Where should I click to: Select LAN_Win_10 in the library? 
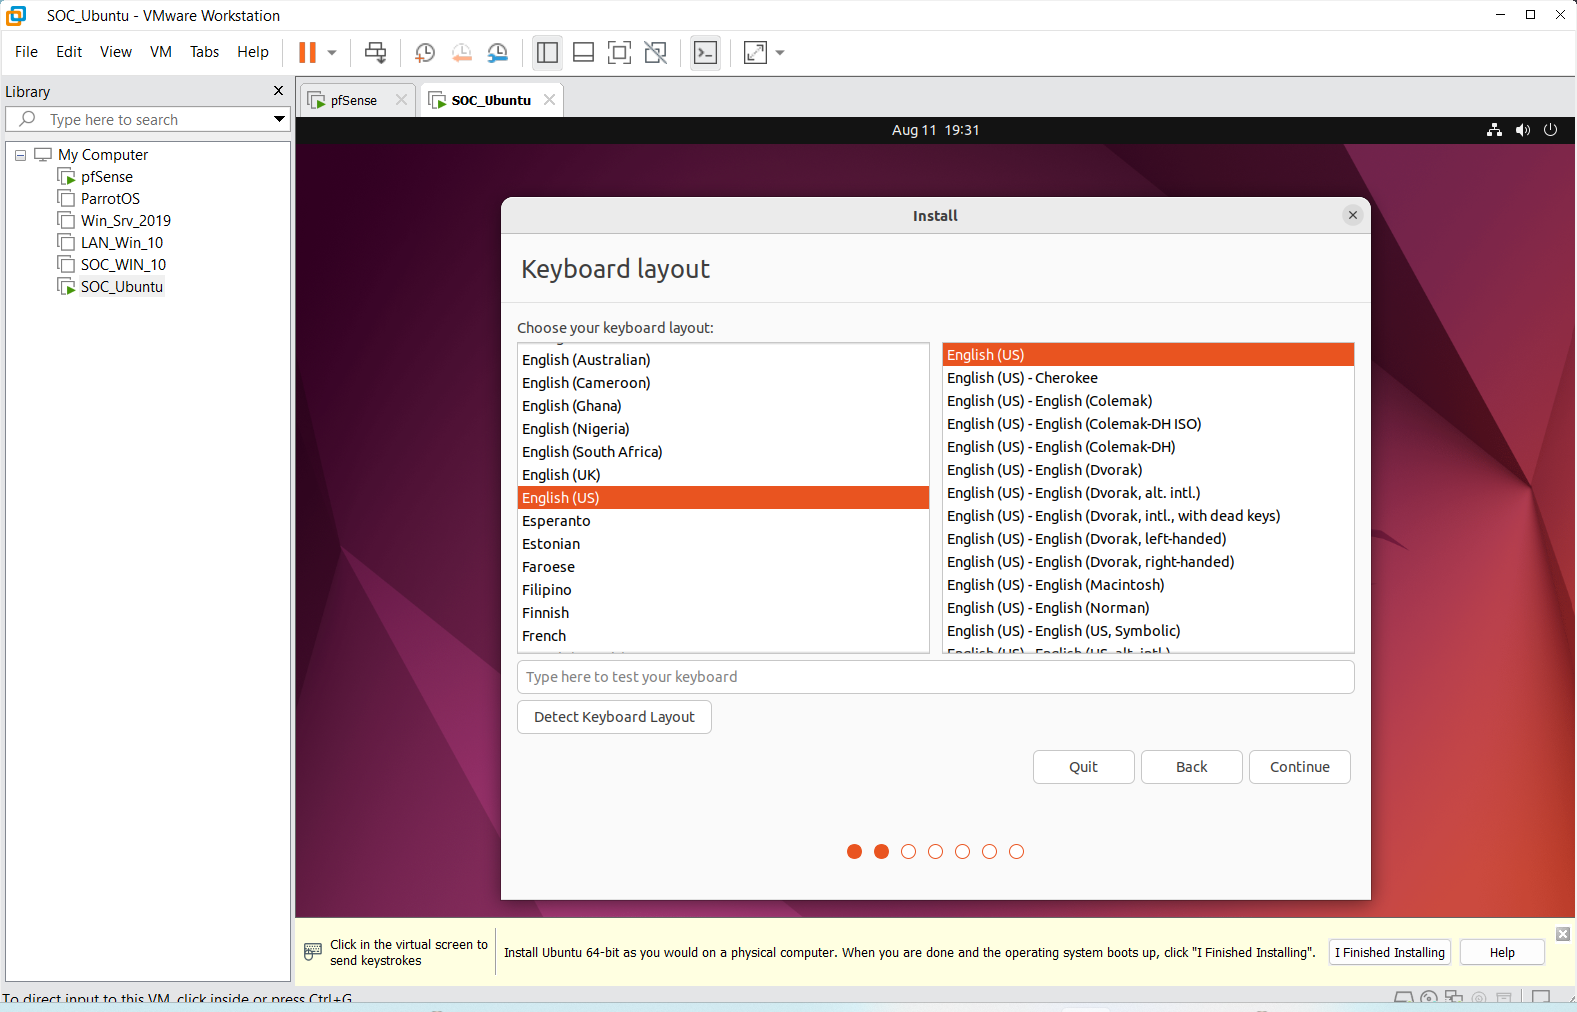[x=122, y=243]
